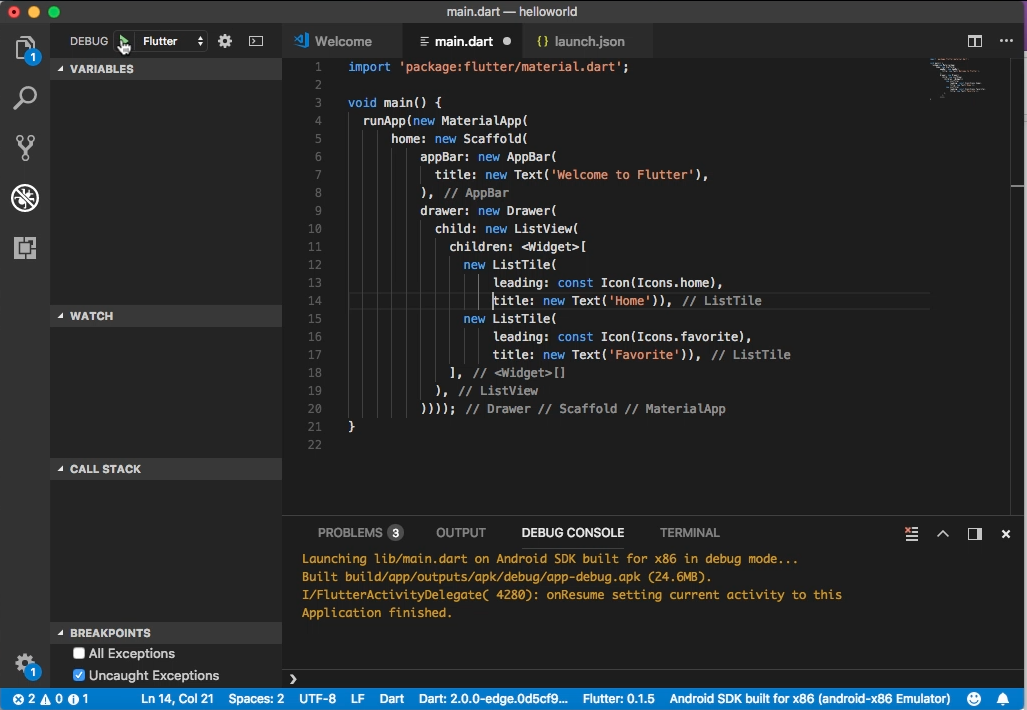Change the end-of-line sequence via LF

[358, 699]
